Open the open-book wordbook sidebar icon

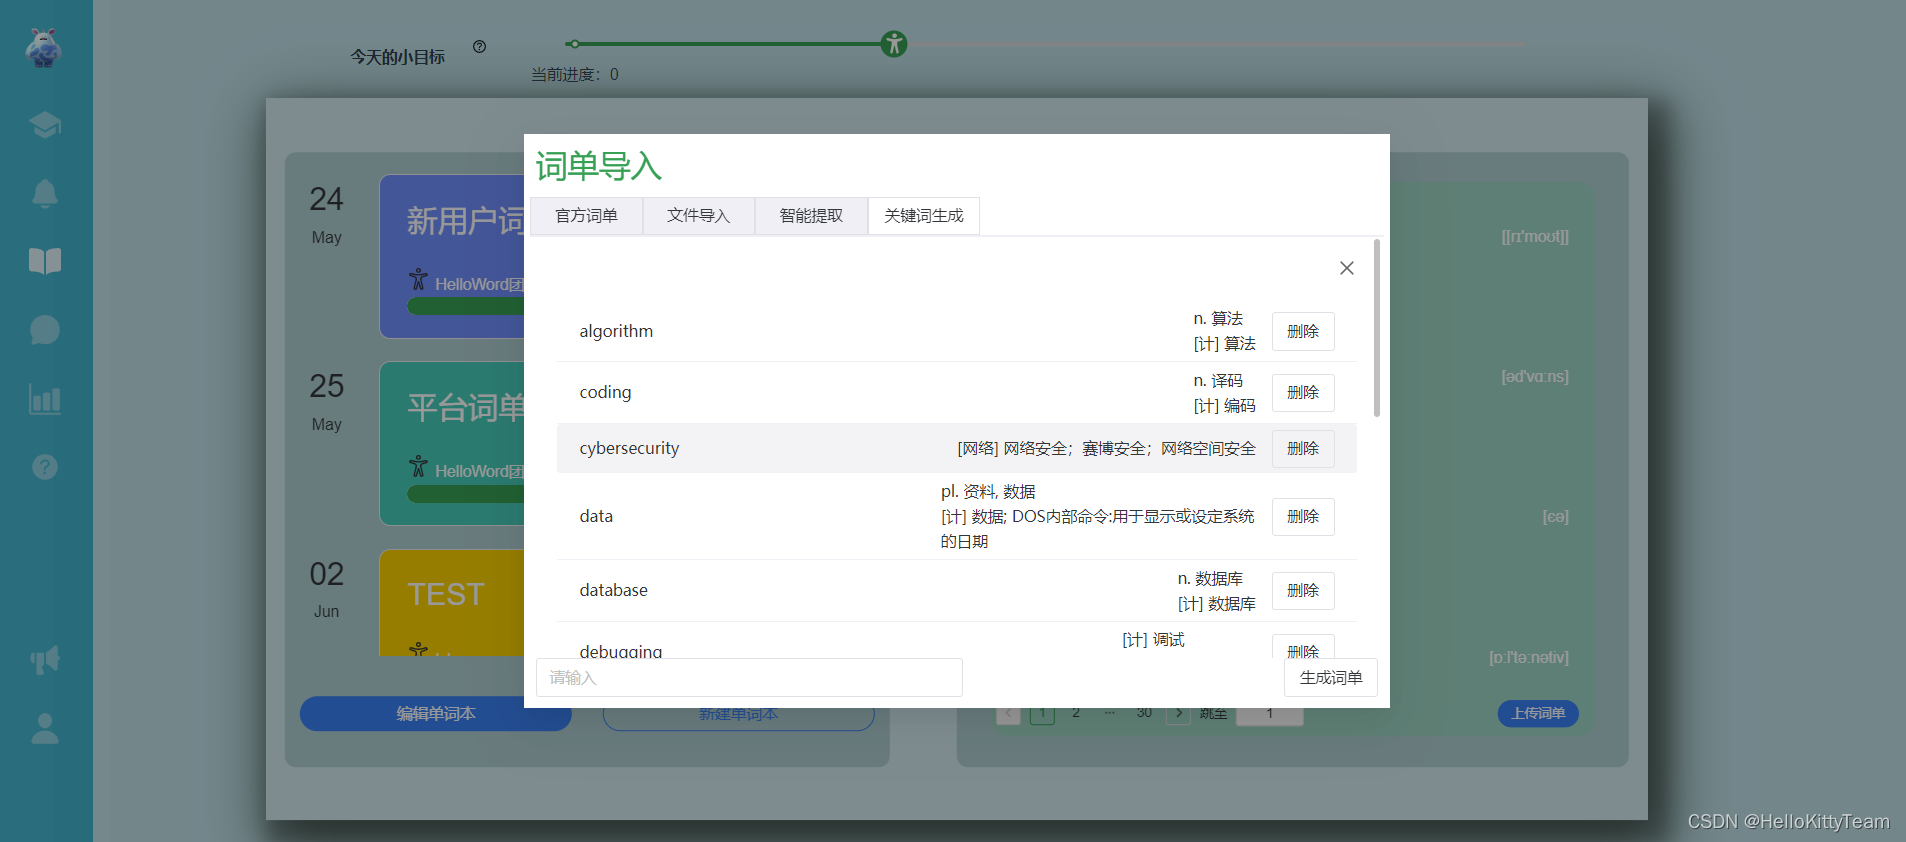(45, 261)
